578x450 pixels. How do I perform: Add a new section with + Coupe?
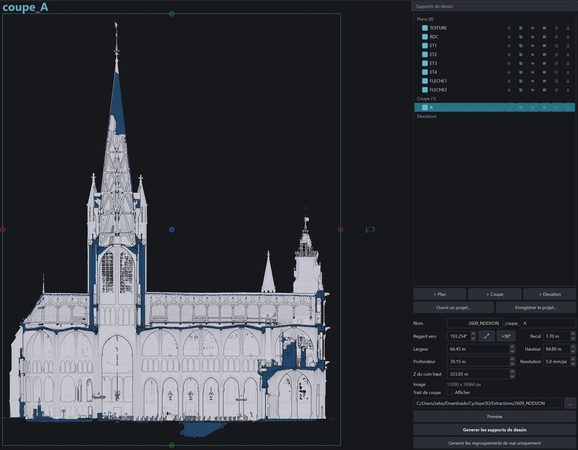click(x=494, y=294)
